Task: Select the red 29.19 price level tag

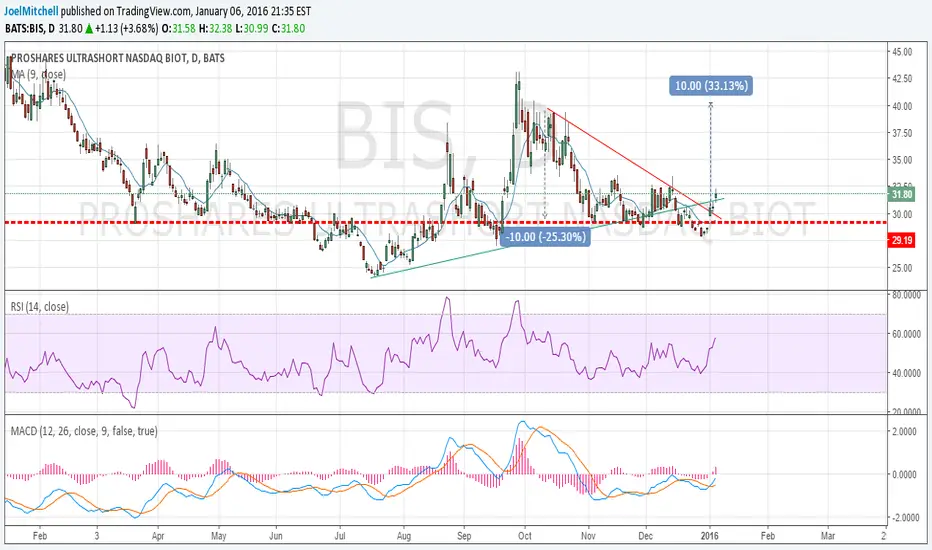Action: pyautogui.click(x=901, y=240)
